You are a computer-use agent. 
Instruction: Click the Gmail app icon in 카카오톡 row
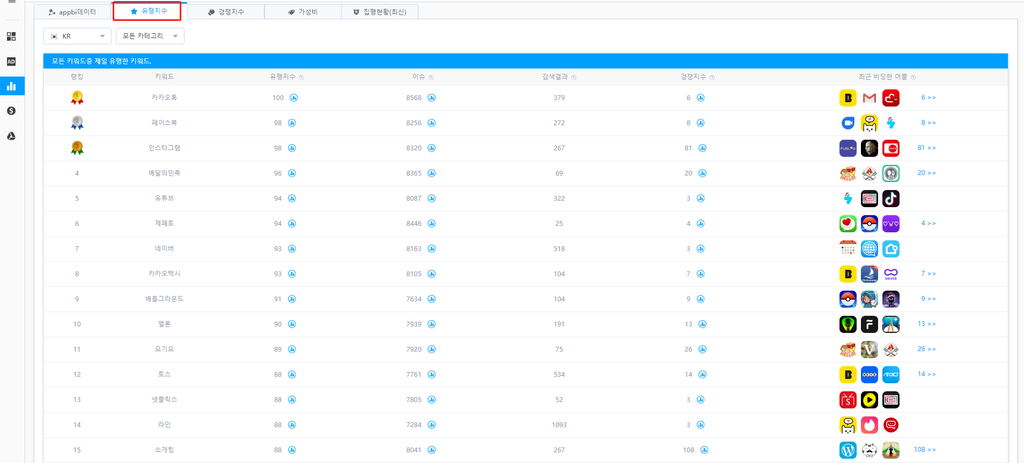tap(869, 98)
